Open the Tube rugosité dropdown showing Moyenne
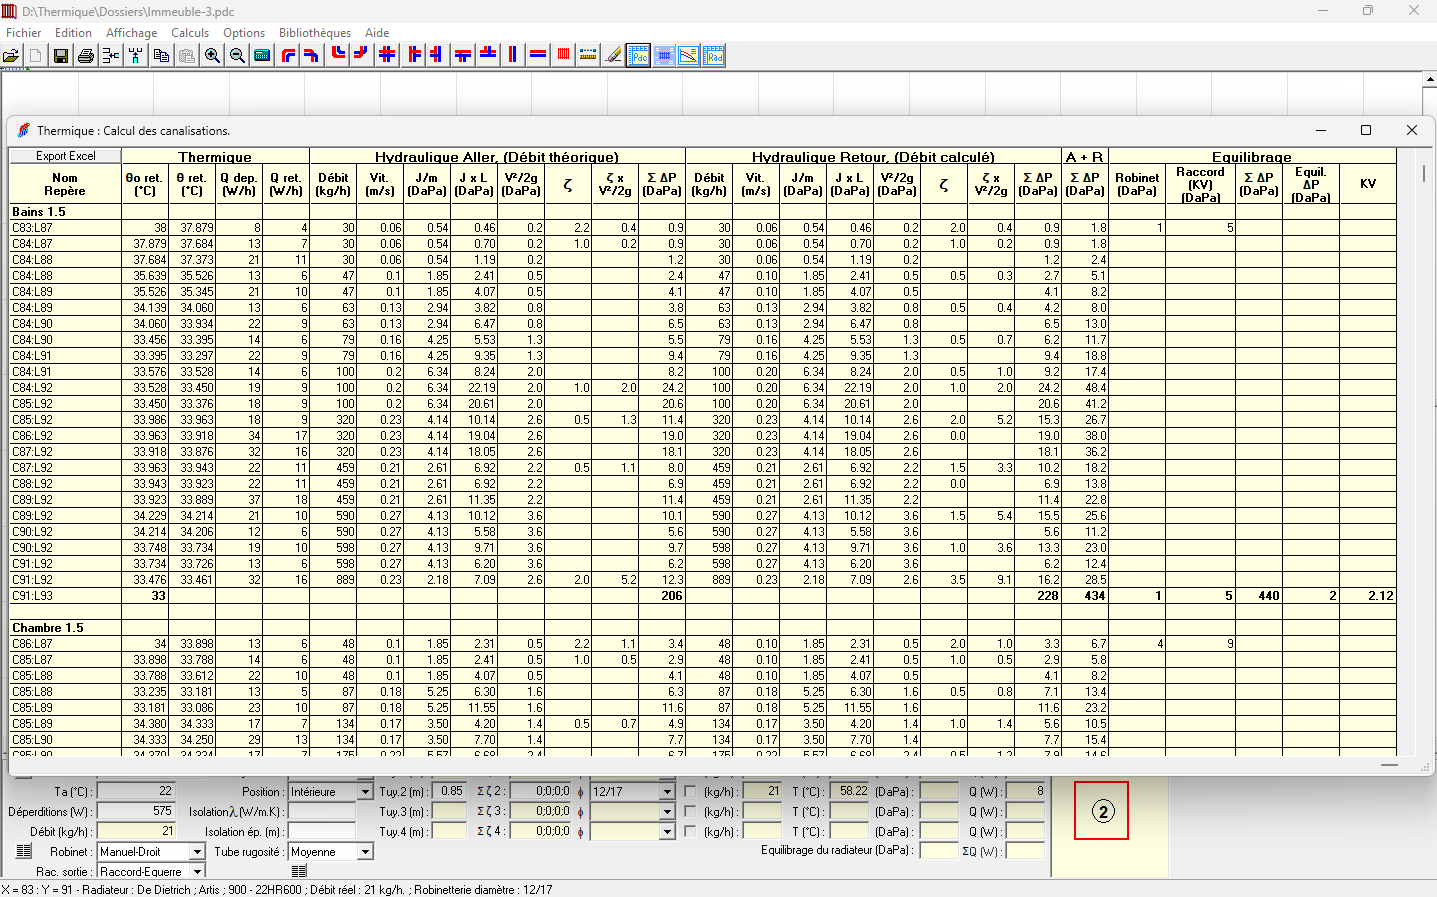1437x897 pixels. [365, 852]
